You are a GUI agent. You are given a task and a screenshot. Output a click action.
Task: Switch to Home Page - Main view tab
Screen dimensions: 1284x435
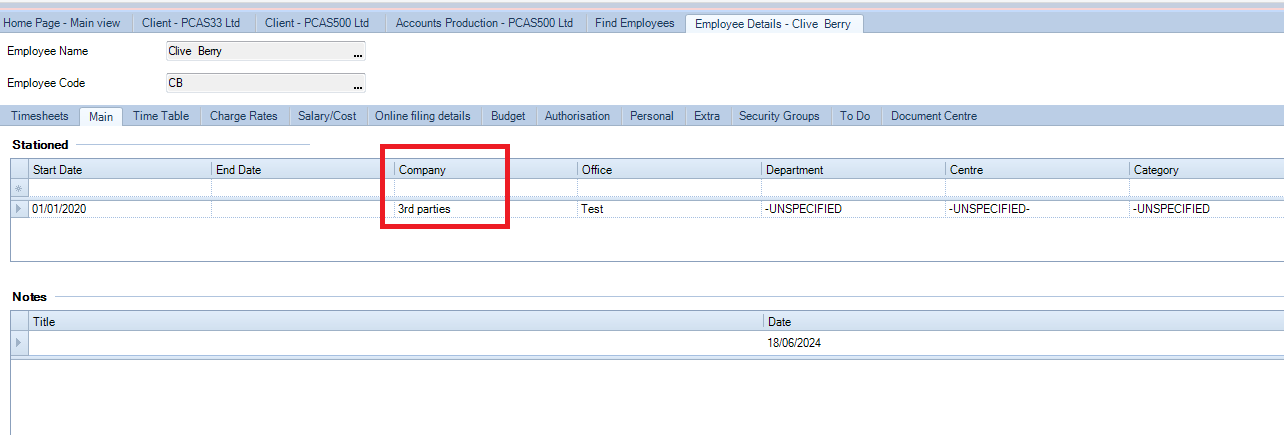tap(62, 23)
